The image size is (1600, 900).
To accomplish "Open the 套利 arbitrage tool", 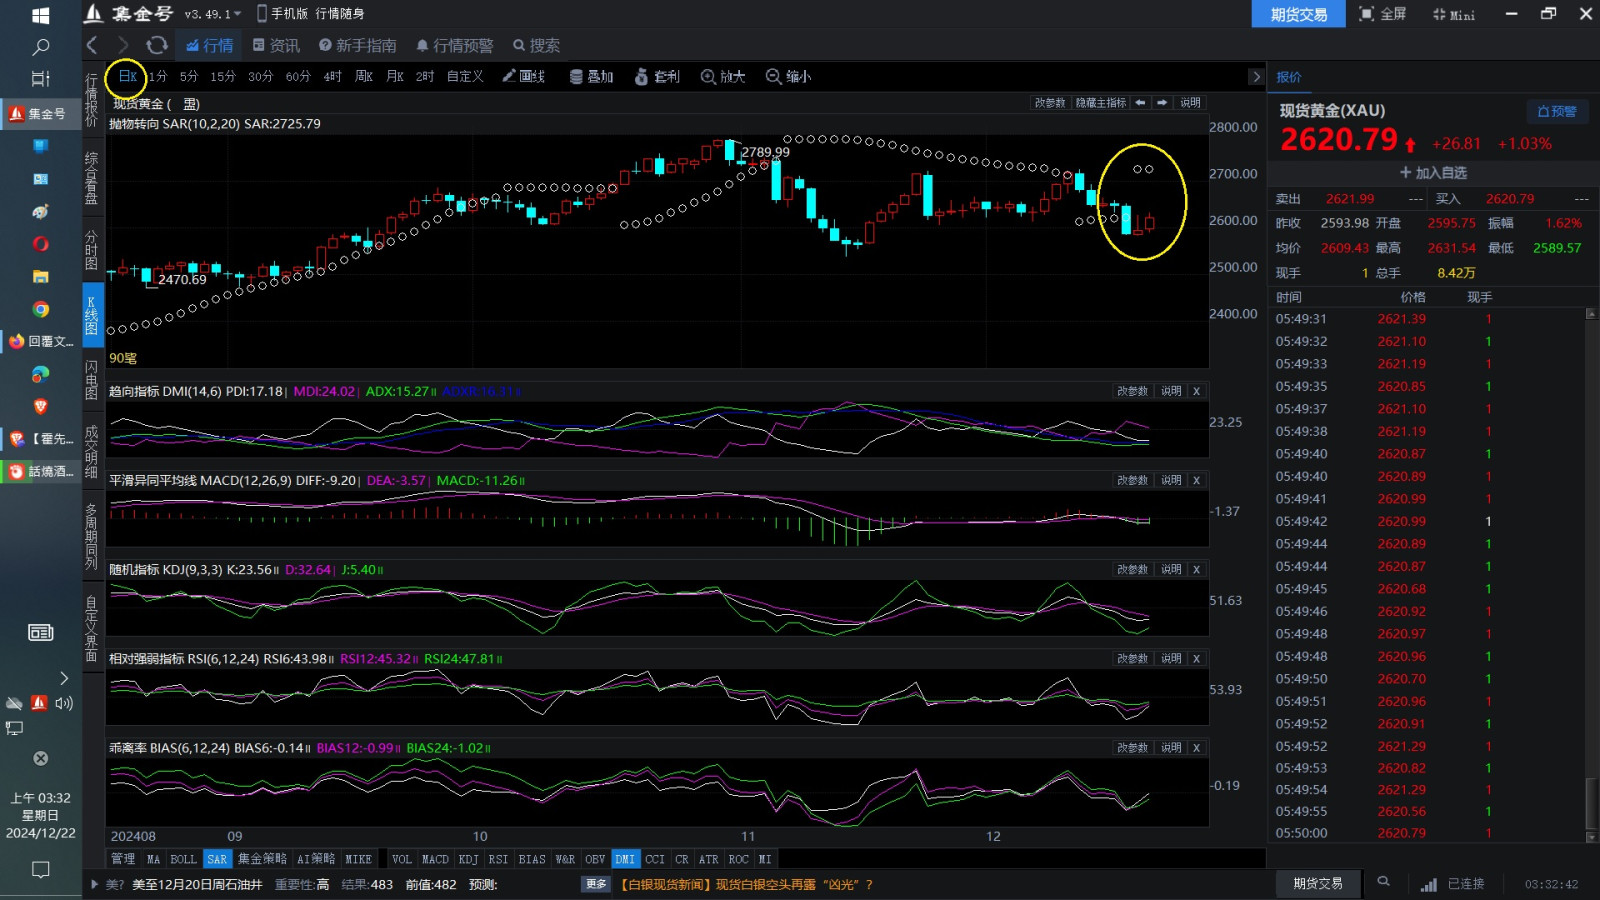I will [x=657, y=76].
